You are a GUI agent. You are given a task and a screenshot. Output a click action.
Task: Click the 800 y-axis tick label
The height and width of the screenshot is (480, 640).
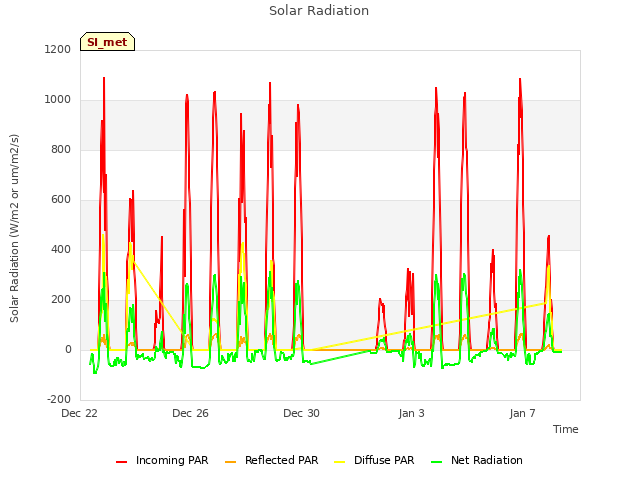click(61, 149)
